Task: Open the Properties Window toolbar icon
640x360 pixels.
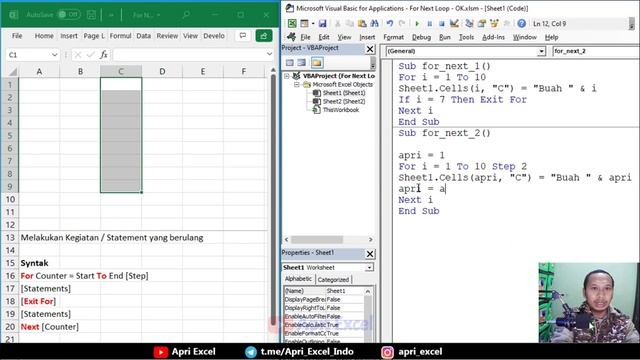Action: tap(482, 24)
